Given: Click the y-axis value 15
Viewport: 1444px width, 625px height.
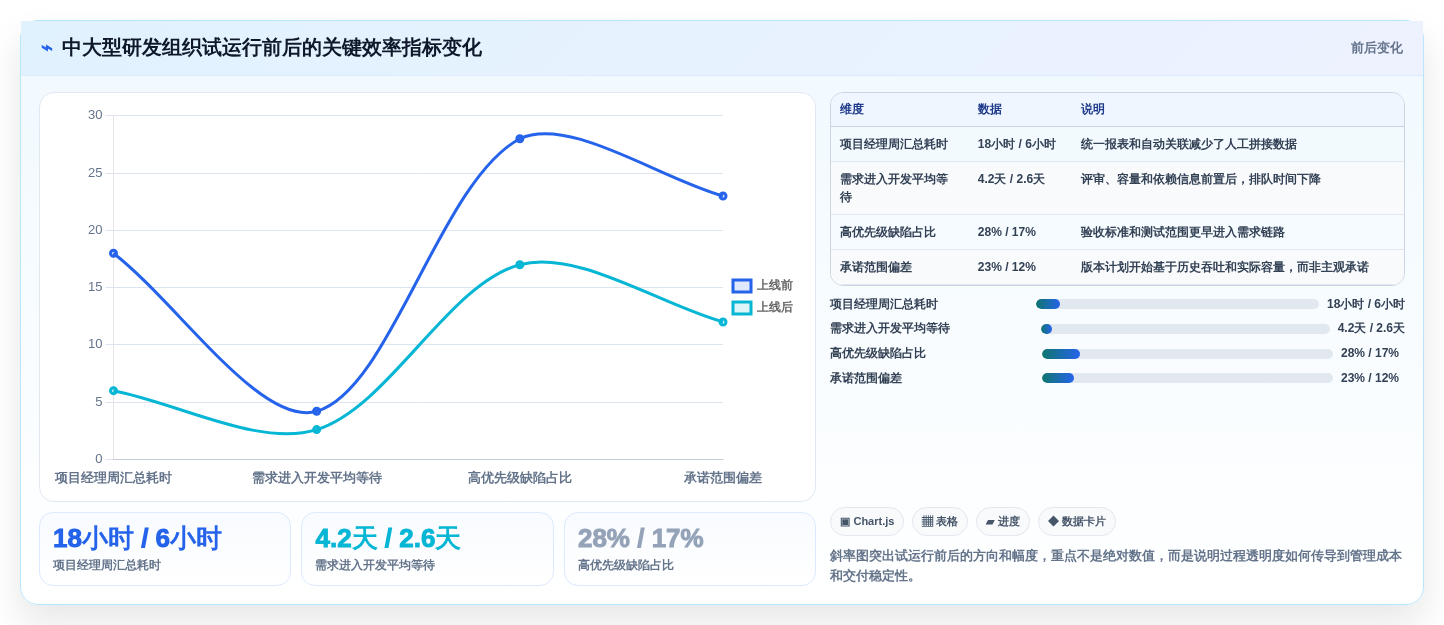Looking at the screenshot, I should (x=95, y=287).
